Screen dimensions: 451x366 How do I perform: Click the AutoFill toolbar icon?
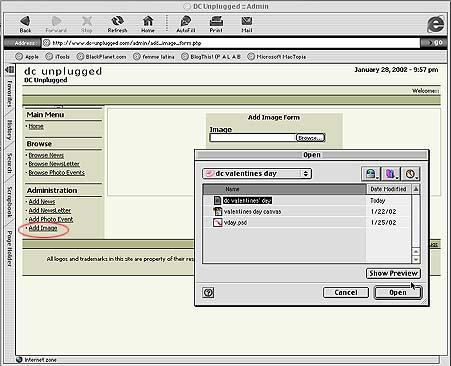click(185, 24)
